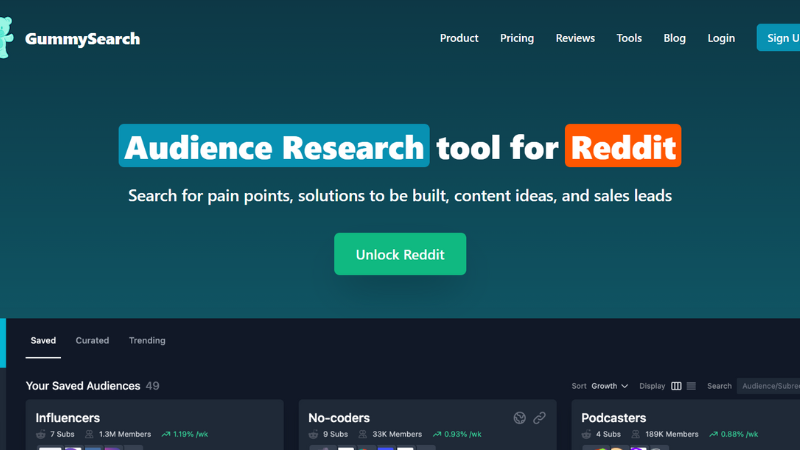Click the Audience Research headline highlight
This screenshot has width=800, height=450.
[x=274, y=146]
